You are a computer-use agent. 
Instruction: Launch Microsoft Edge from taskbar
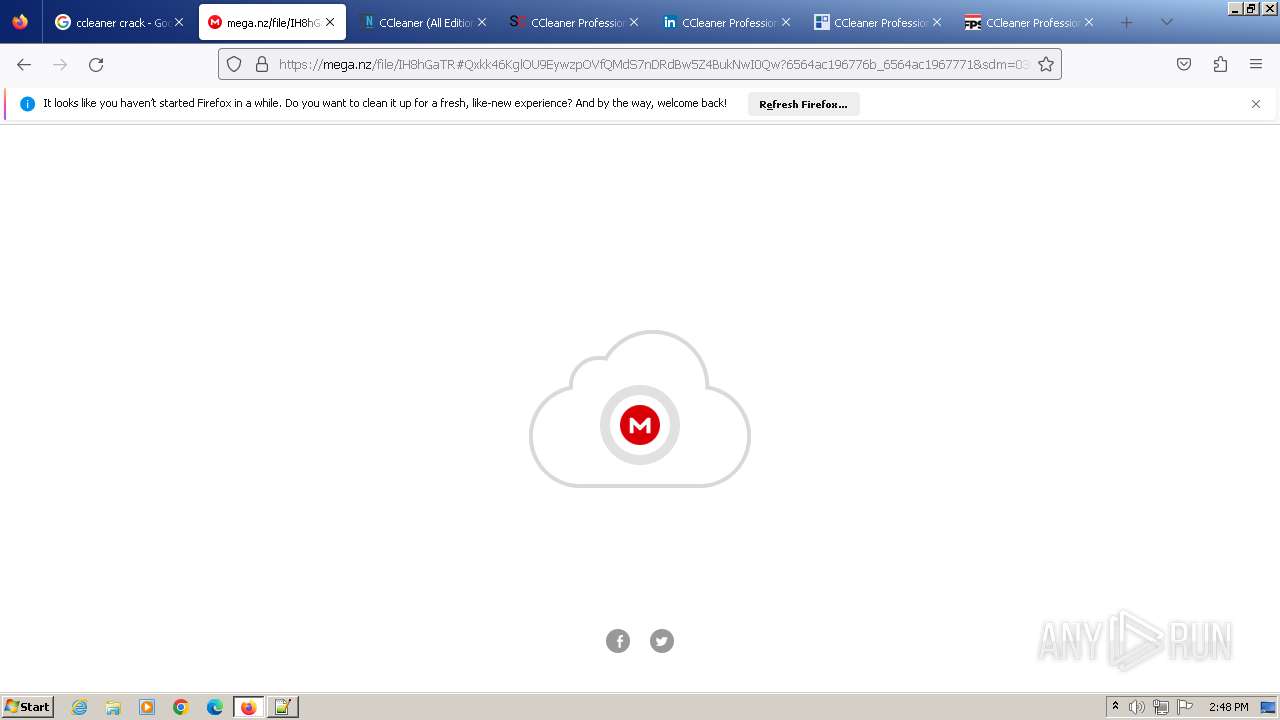[215, 707]
